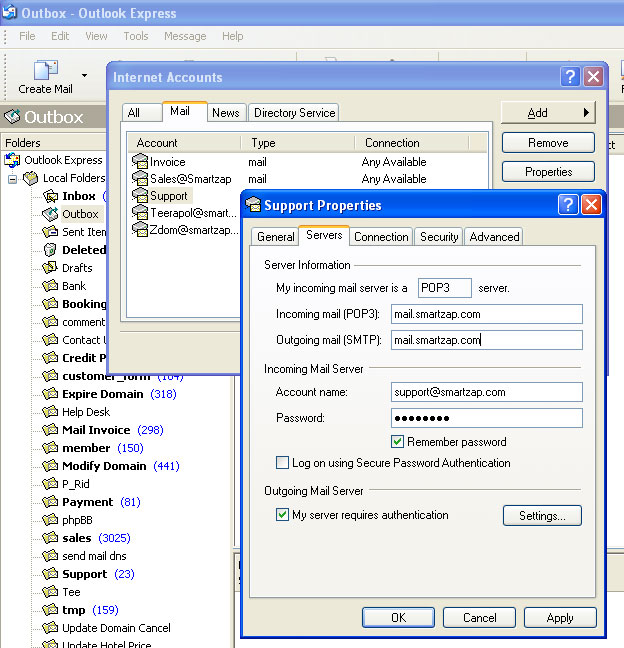Viewport: 624px width, 648px height.
Task: Open the Update Domain Cancel folder
Action: 116,628
